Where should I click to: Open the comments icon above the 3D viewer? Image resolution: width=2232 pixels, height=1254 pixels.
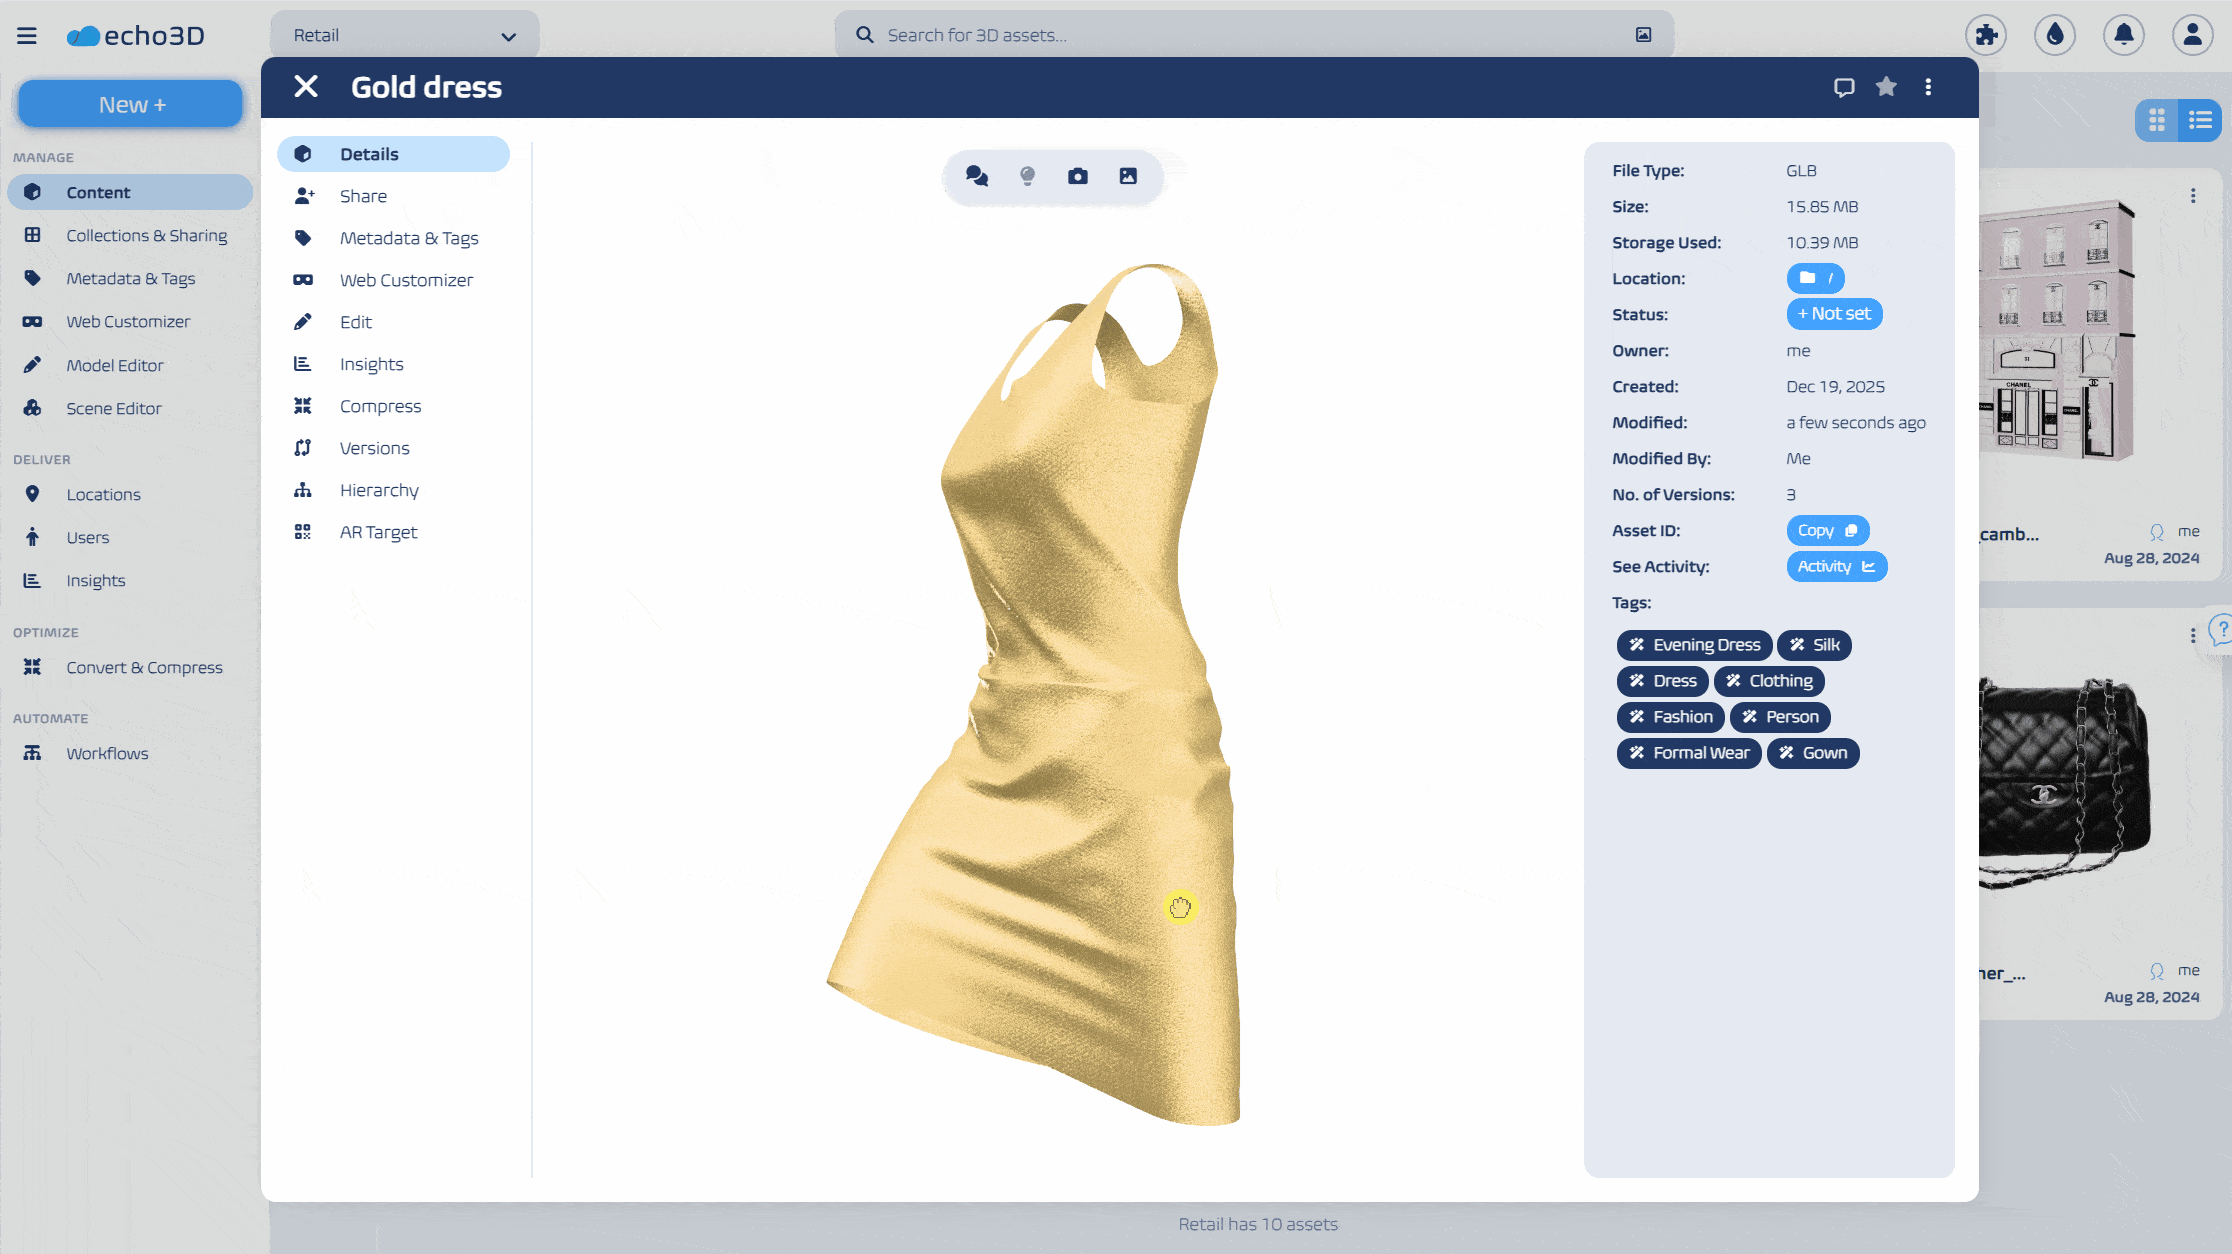pos(976,176)
